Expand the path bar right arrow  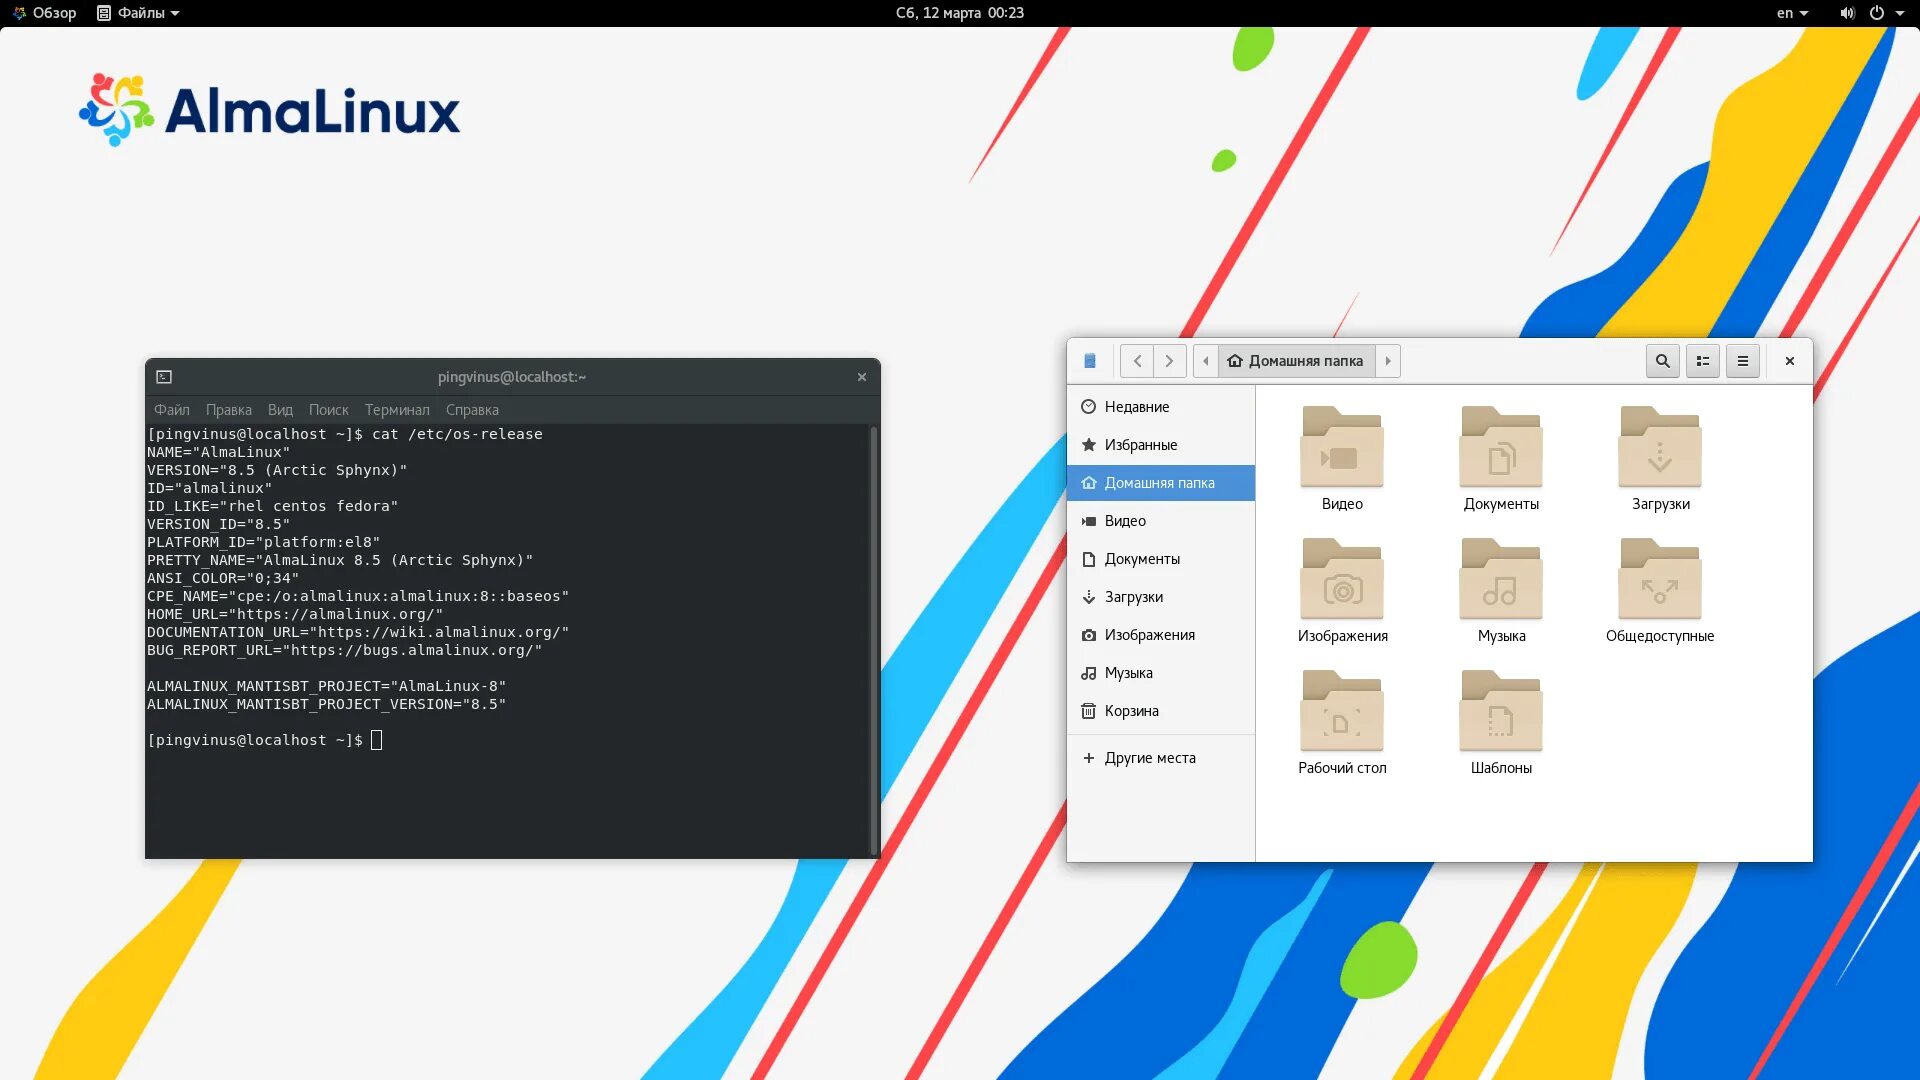1388,361
